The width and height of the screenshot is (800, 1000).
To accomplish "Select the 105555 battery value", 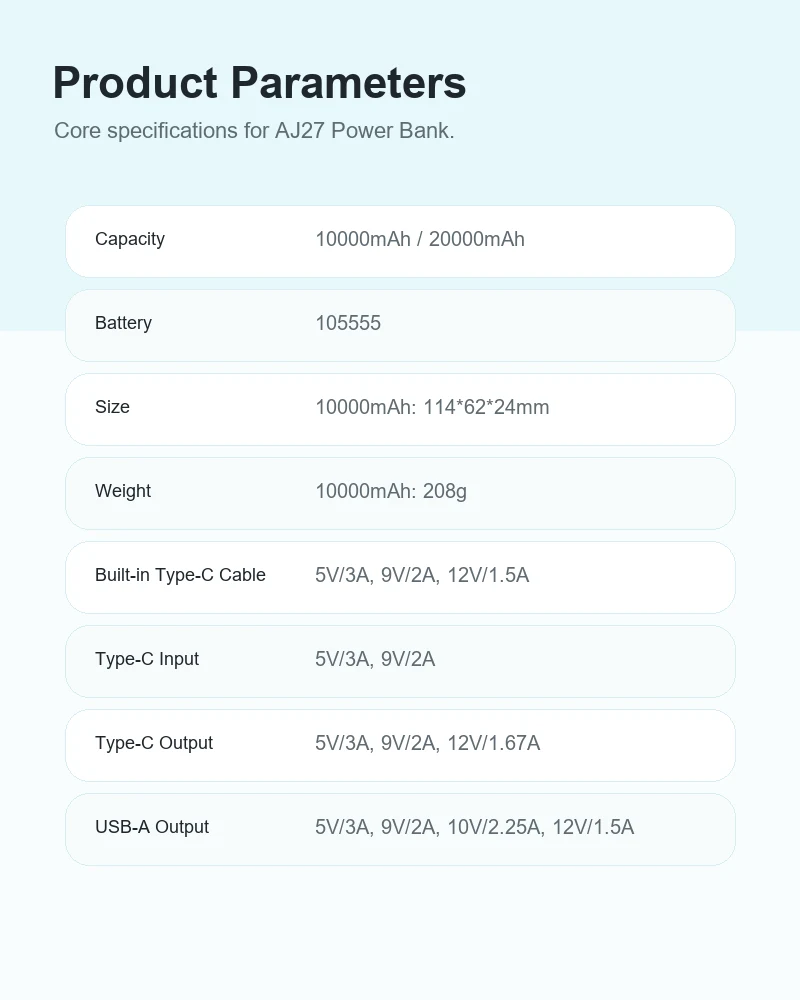I will (348, 323).
